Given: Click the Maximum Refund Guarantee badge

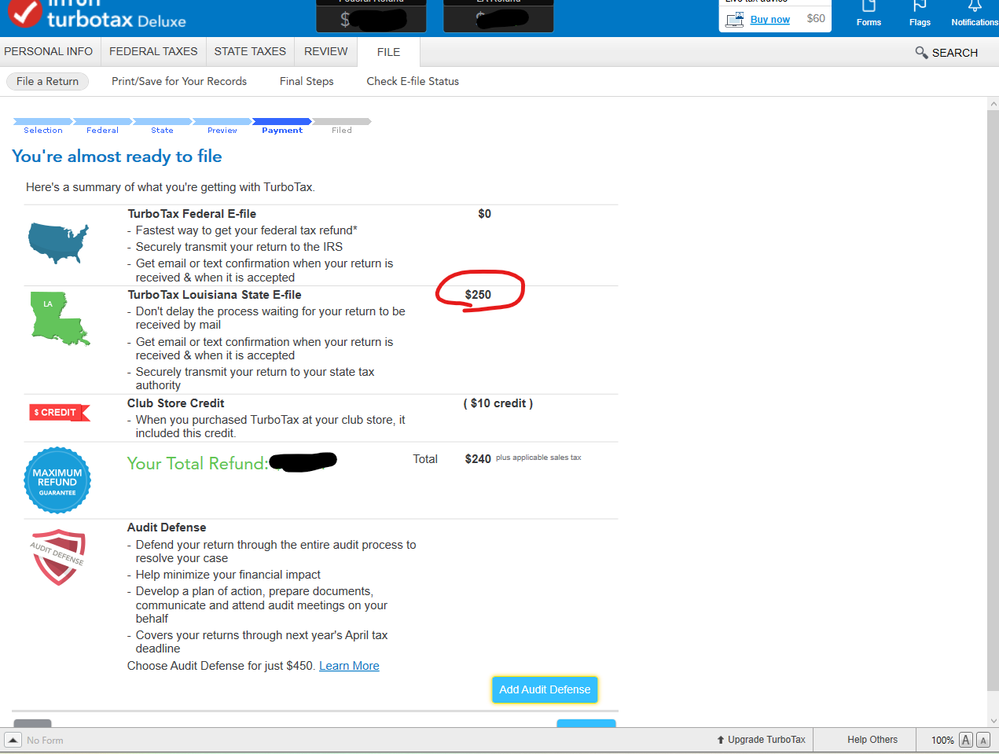Looking at the screenshot, I should coord(57,480).
